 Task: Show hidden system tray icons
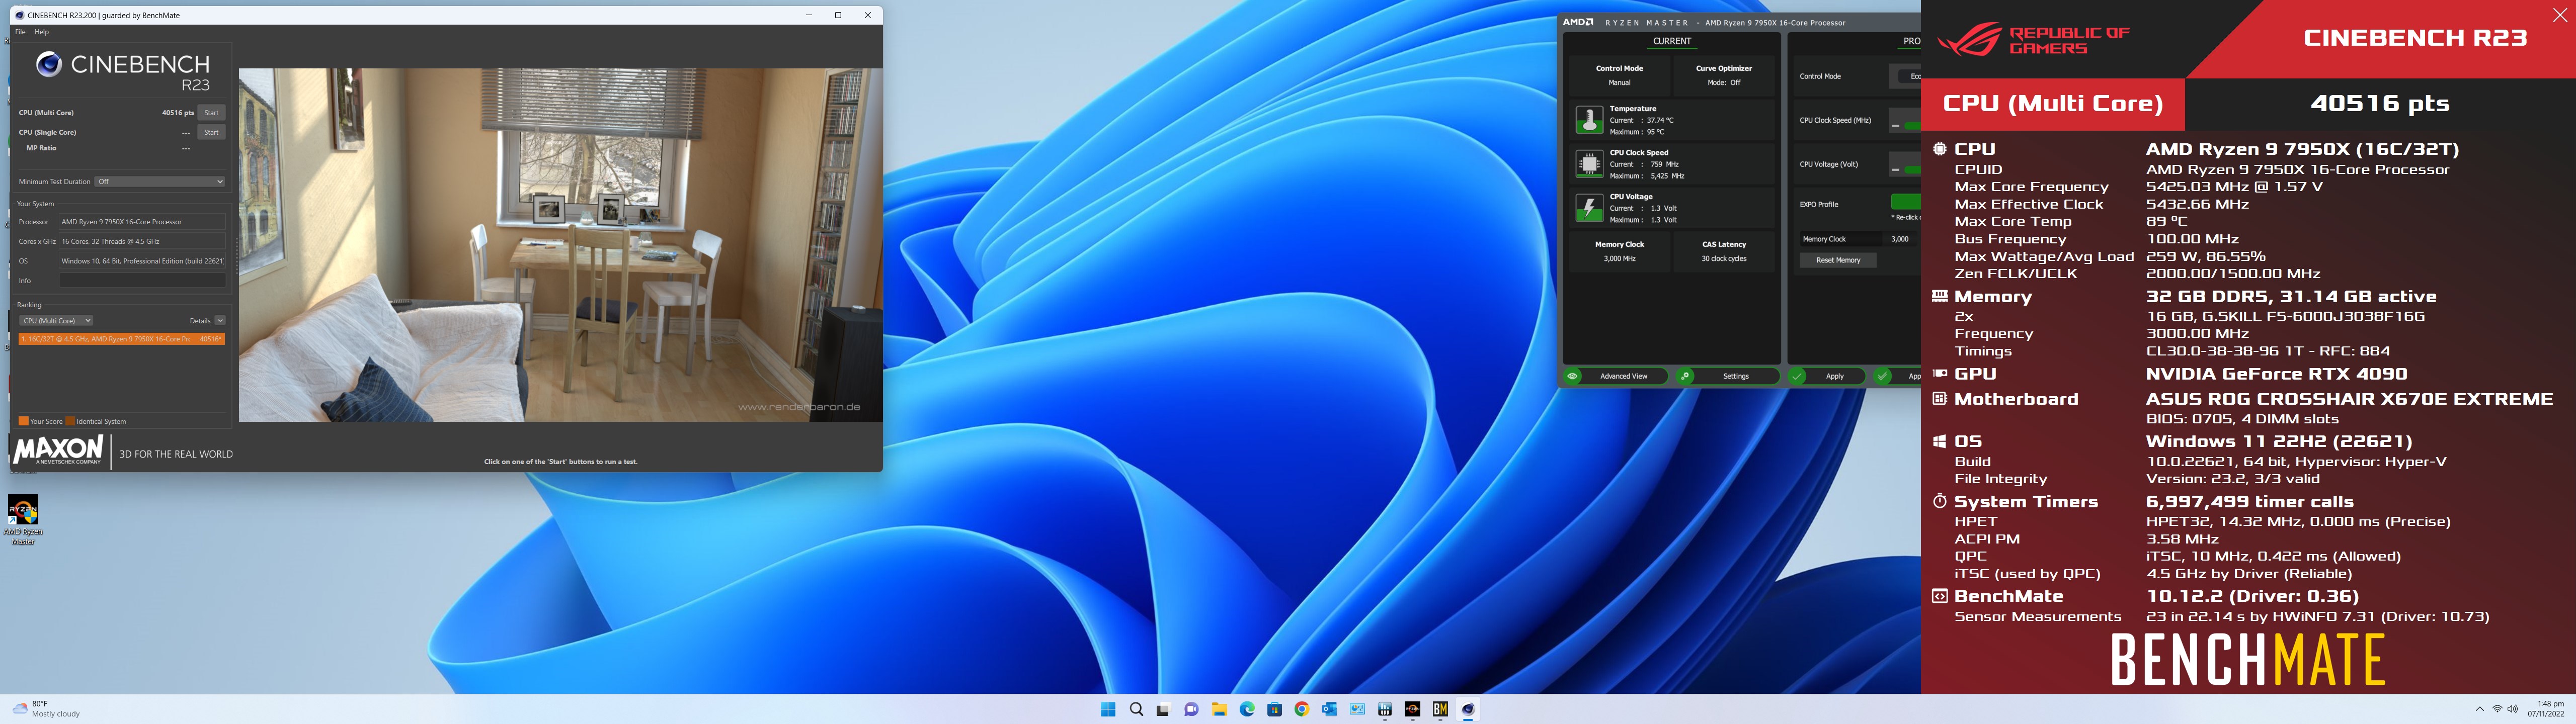click(2479, 709)
